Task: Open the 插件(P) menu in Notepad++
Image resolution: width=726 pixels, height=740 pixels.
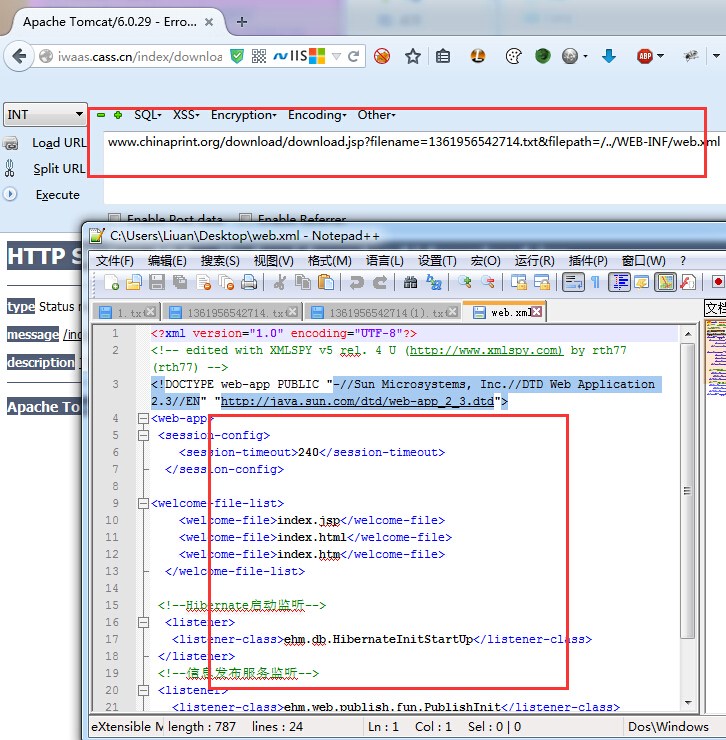Action: [x=588, y=261]
